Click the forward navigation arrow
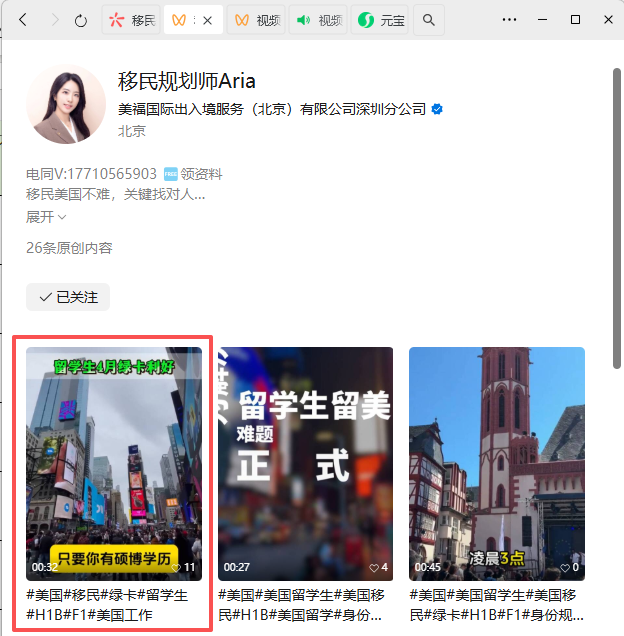This screenshot has height=636, width=624. coord(55,19)
